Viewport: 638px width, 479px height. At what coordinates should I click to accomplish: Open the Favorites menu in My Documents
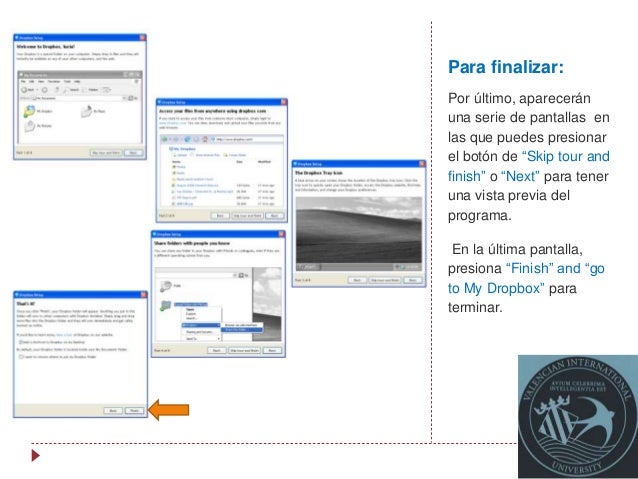pos(54,81)
